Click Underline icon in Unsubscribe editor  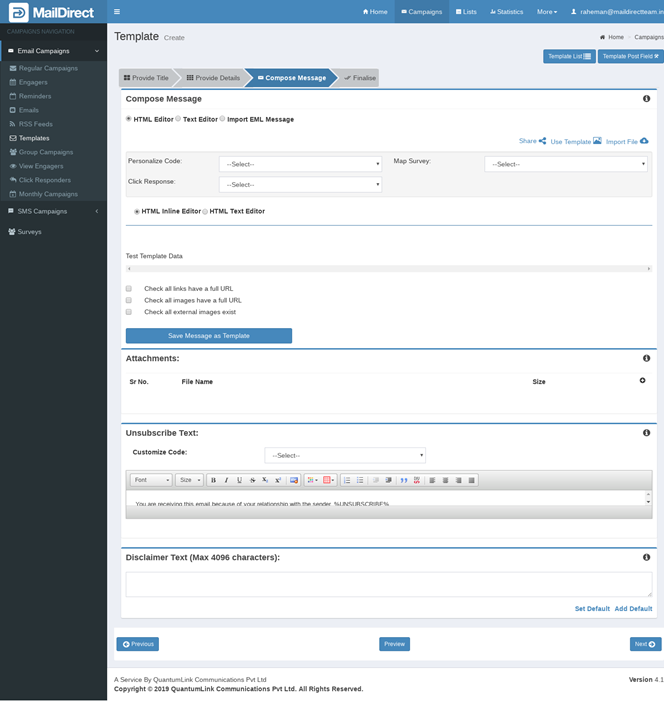(x=239, y=480)
